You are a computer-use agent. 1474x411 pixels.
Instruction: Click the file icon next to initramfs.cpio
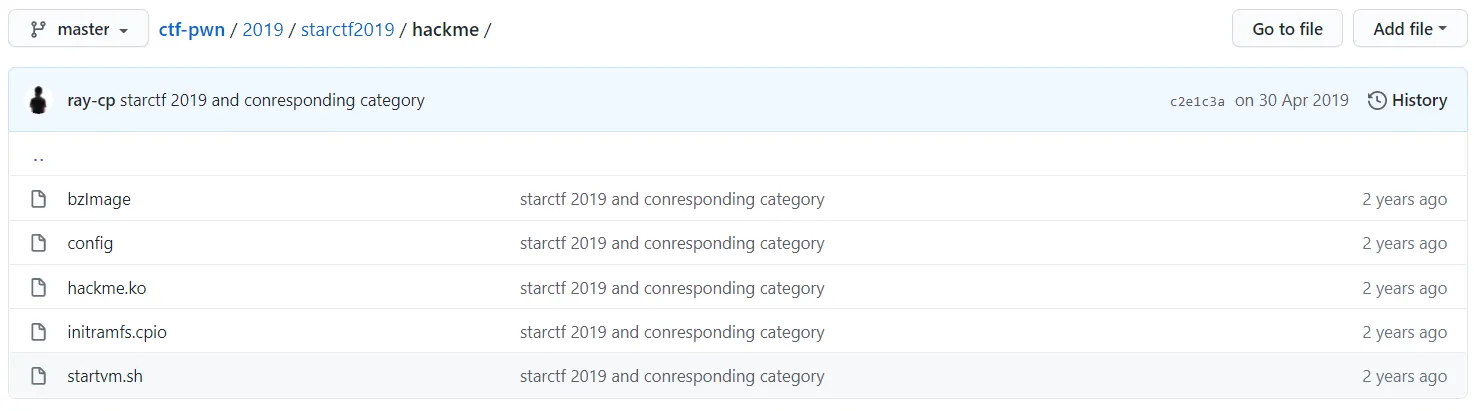(39, 332)
